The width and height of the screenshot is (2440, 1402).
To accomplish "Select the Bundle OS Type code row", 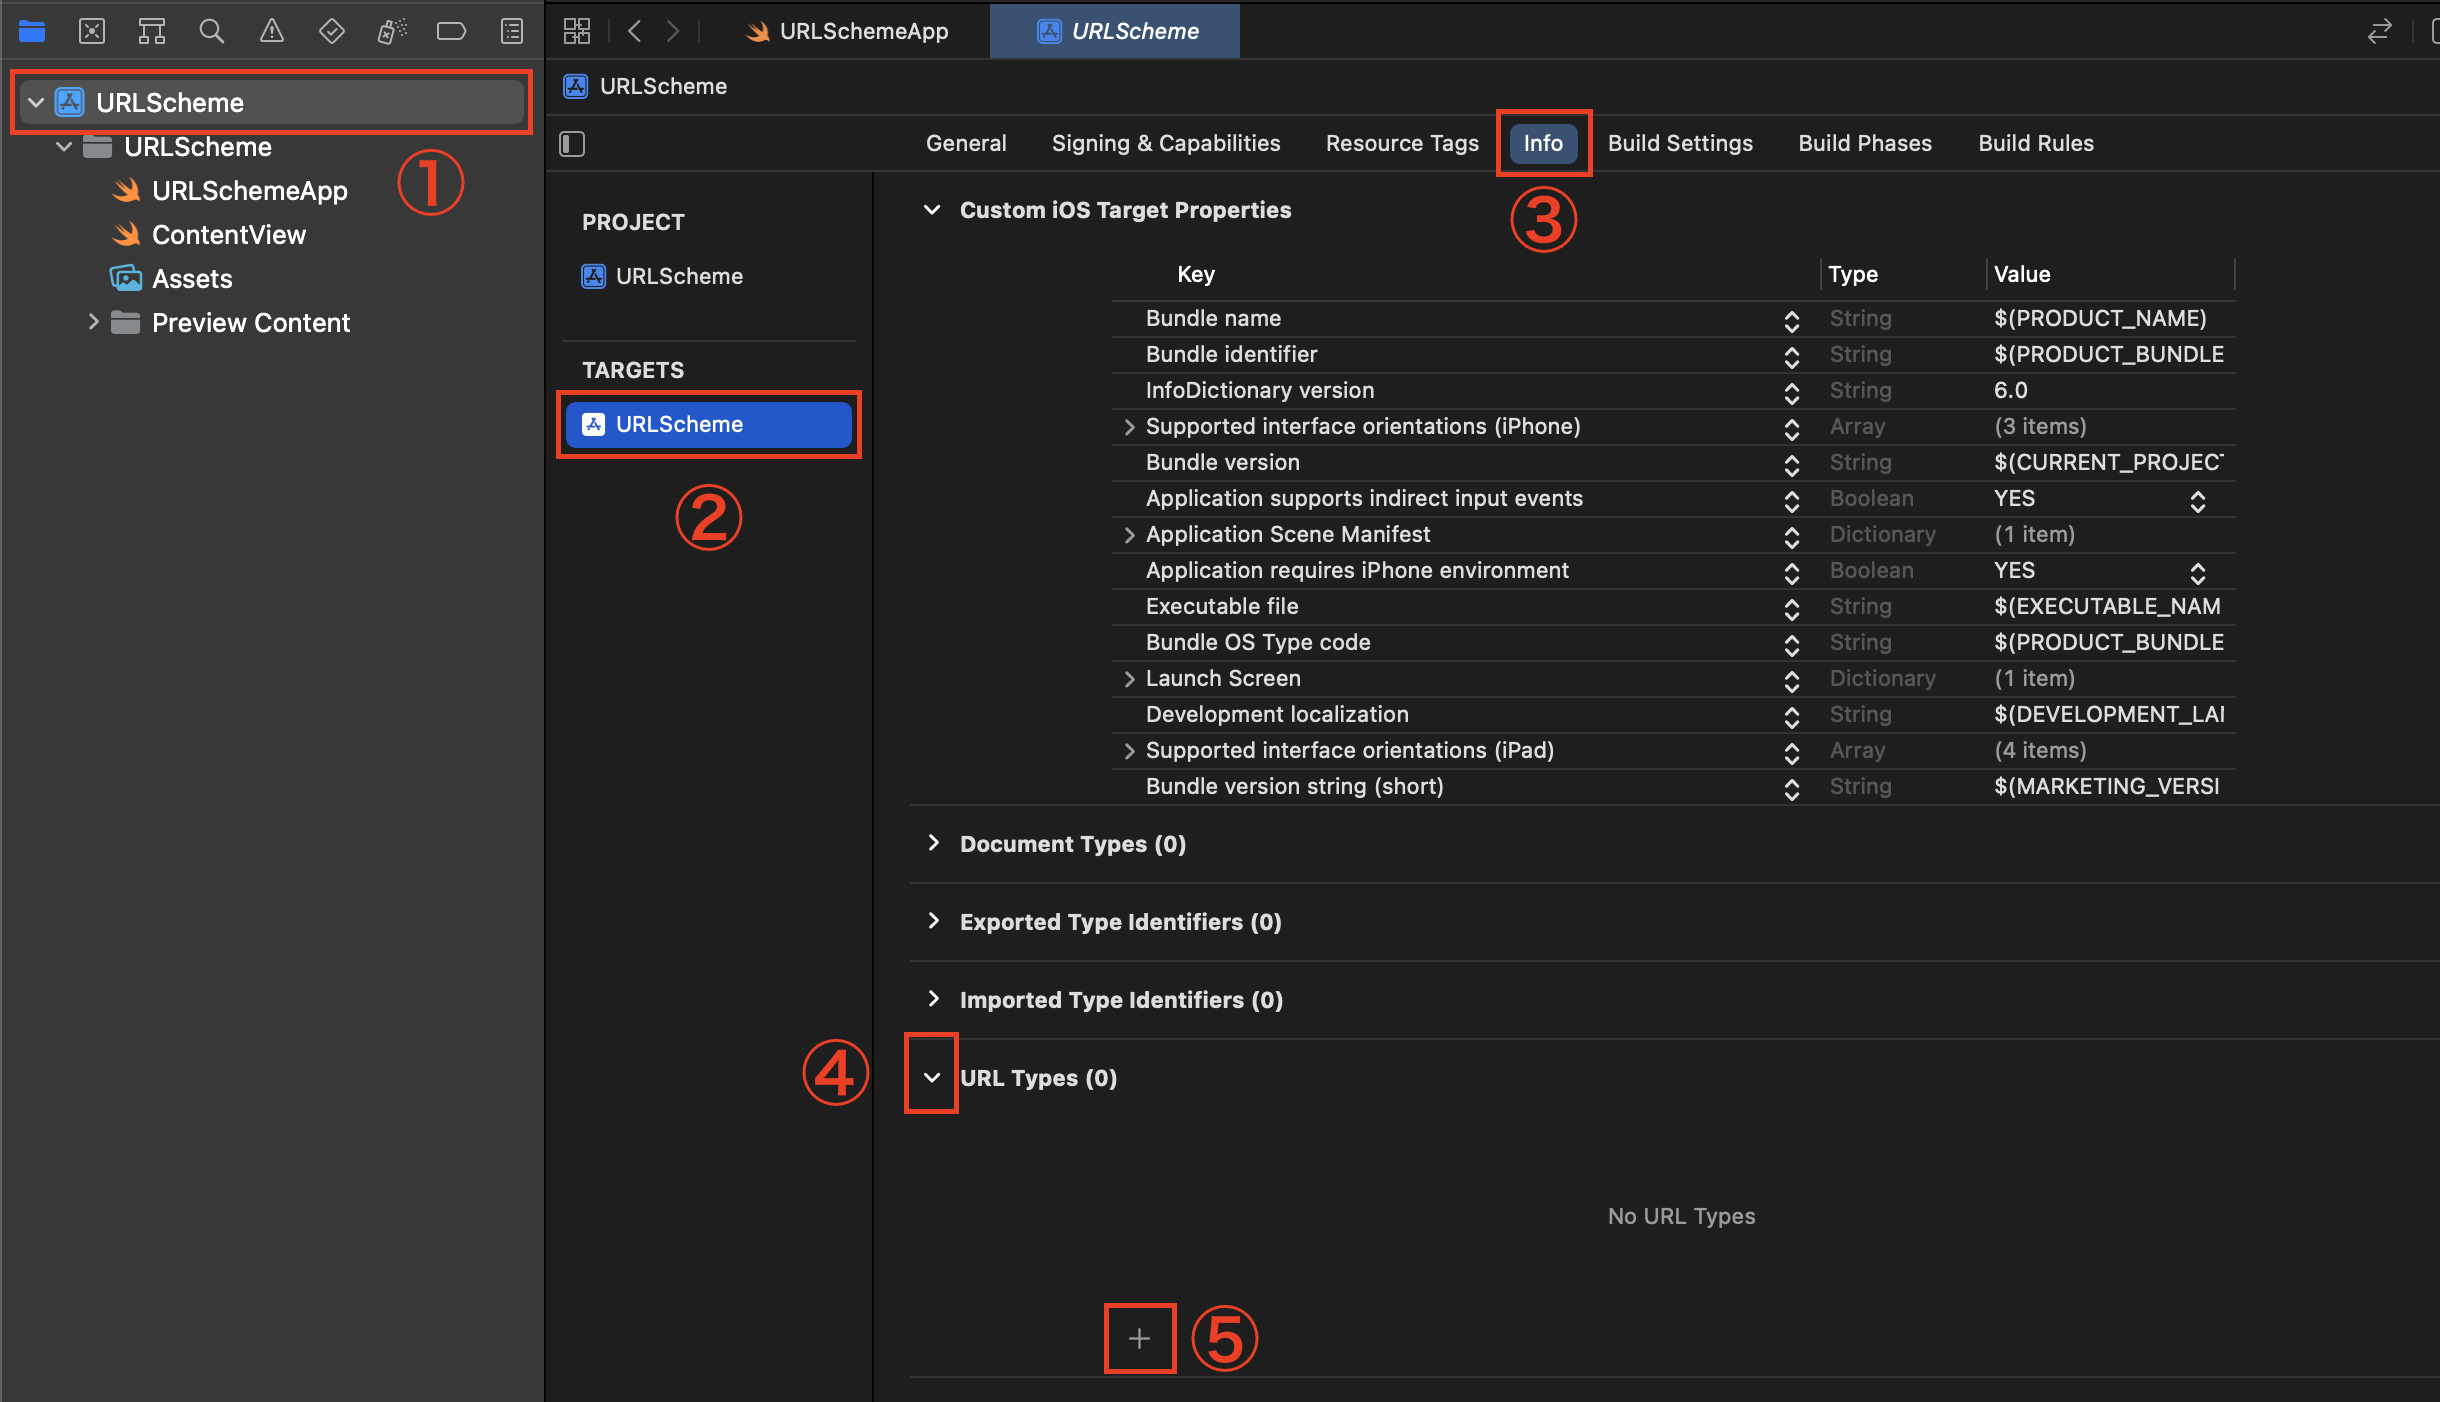I will tap(1673, 642).
